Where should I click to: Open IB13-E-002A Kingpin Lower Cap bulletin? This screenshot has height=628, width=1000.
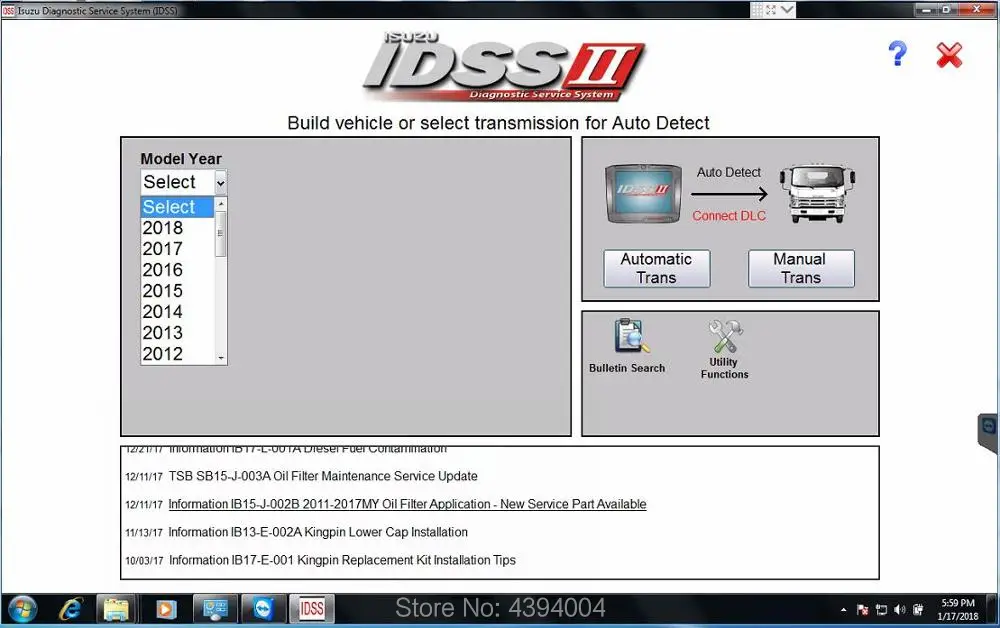(318, 532)
